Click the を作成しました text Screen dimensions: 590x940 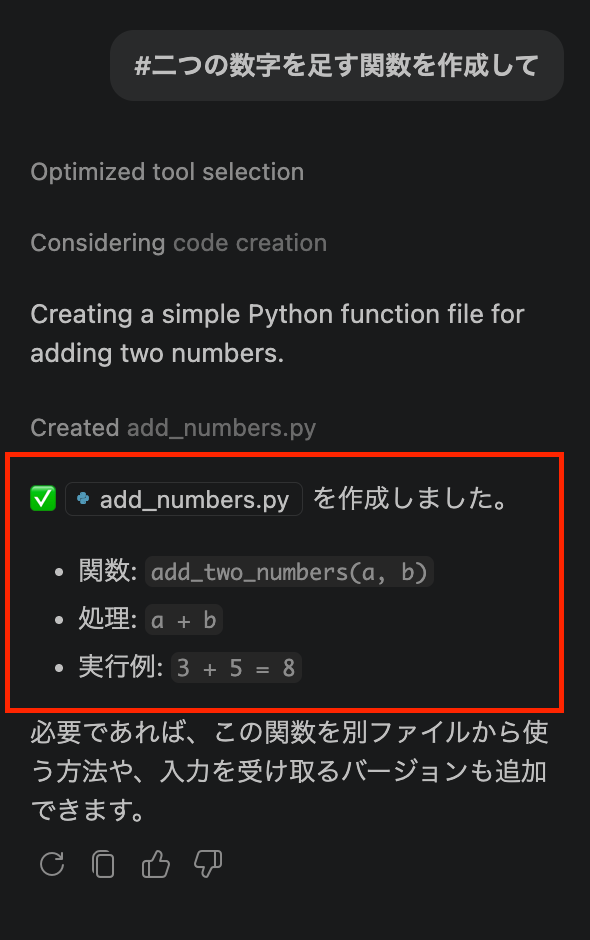(x=411, y=498)
